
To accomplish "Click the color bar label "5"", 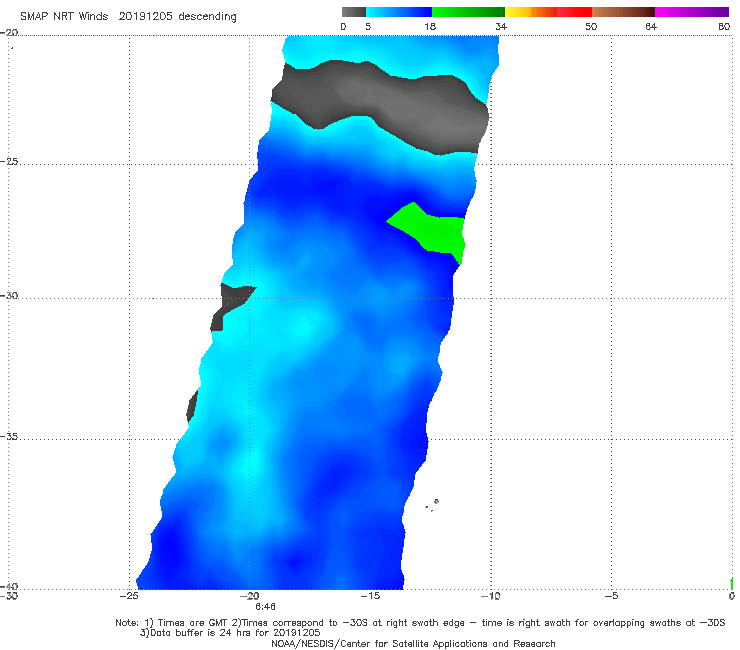I will coord(368,27).
